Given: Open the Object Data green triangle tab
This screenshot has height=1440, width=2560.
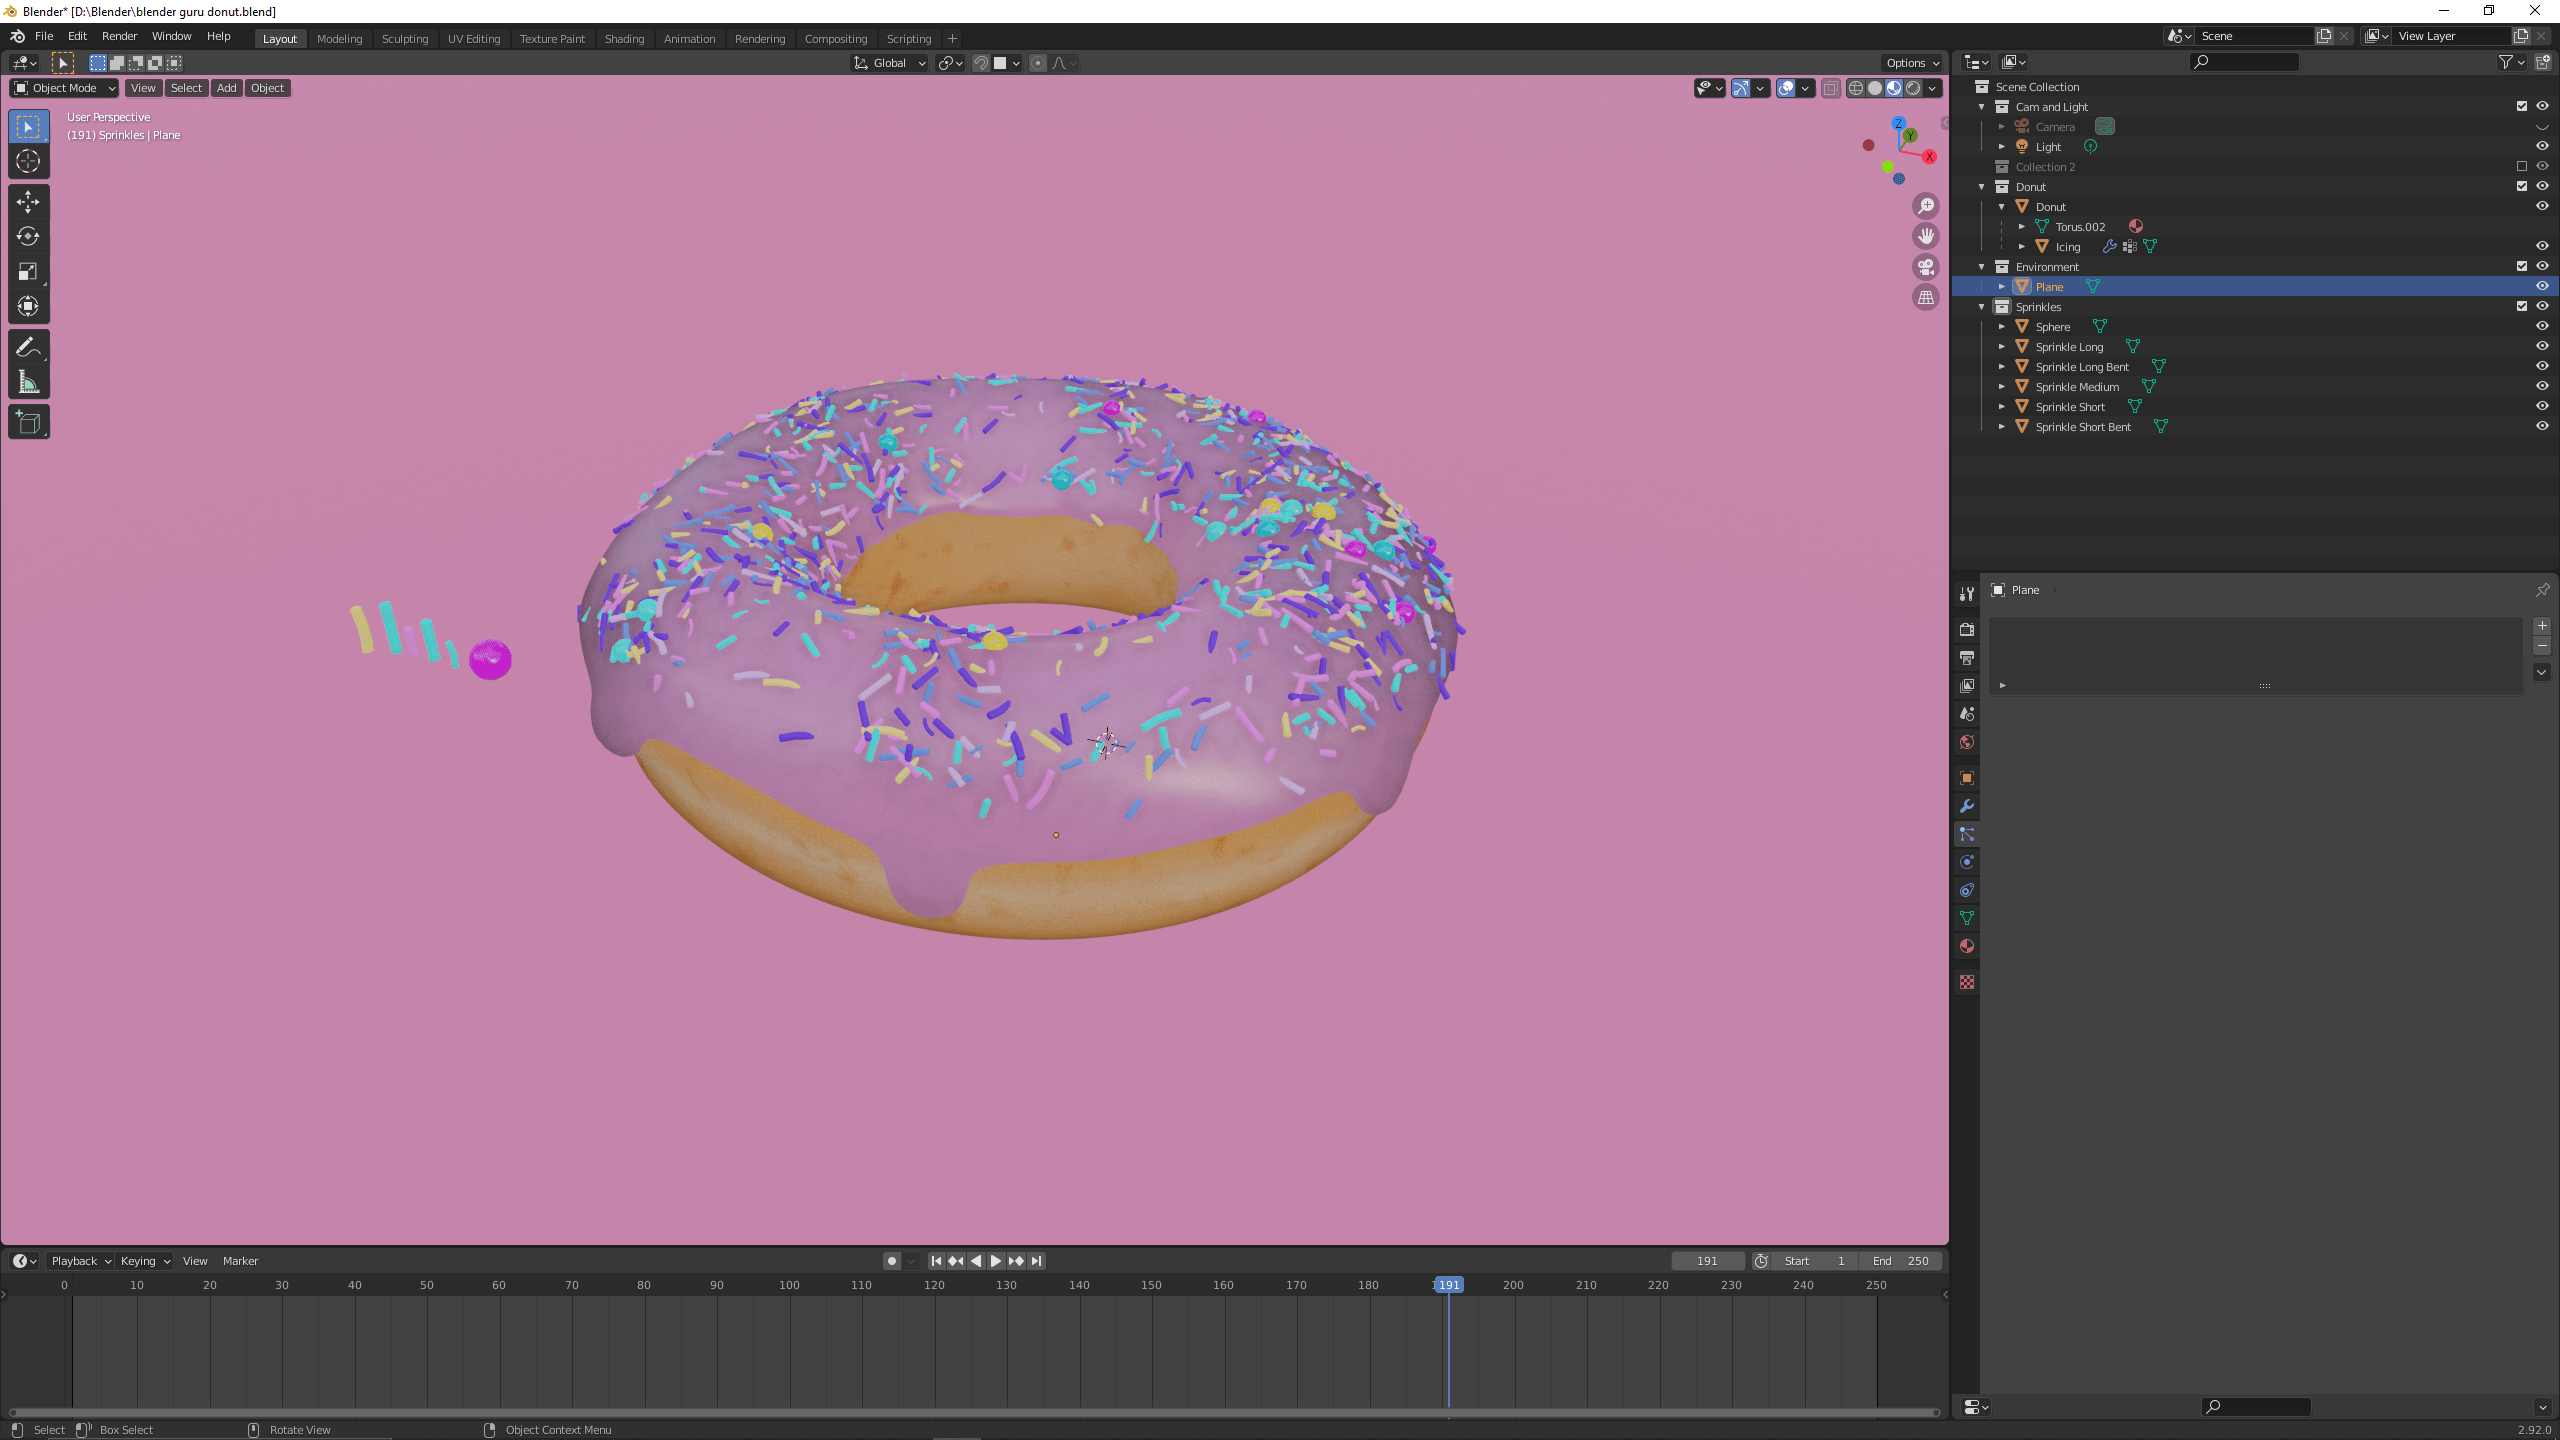Looking at the screenshot, I should pos(1967,917).
